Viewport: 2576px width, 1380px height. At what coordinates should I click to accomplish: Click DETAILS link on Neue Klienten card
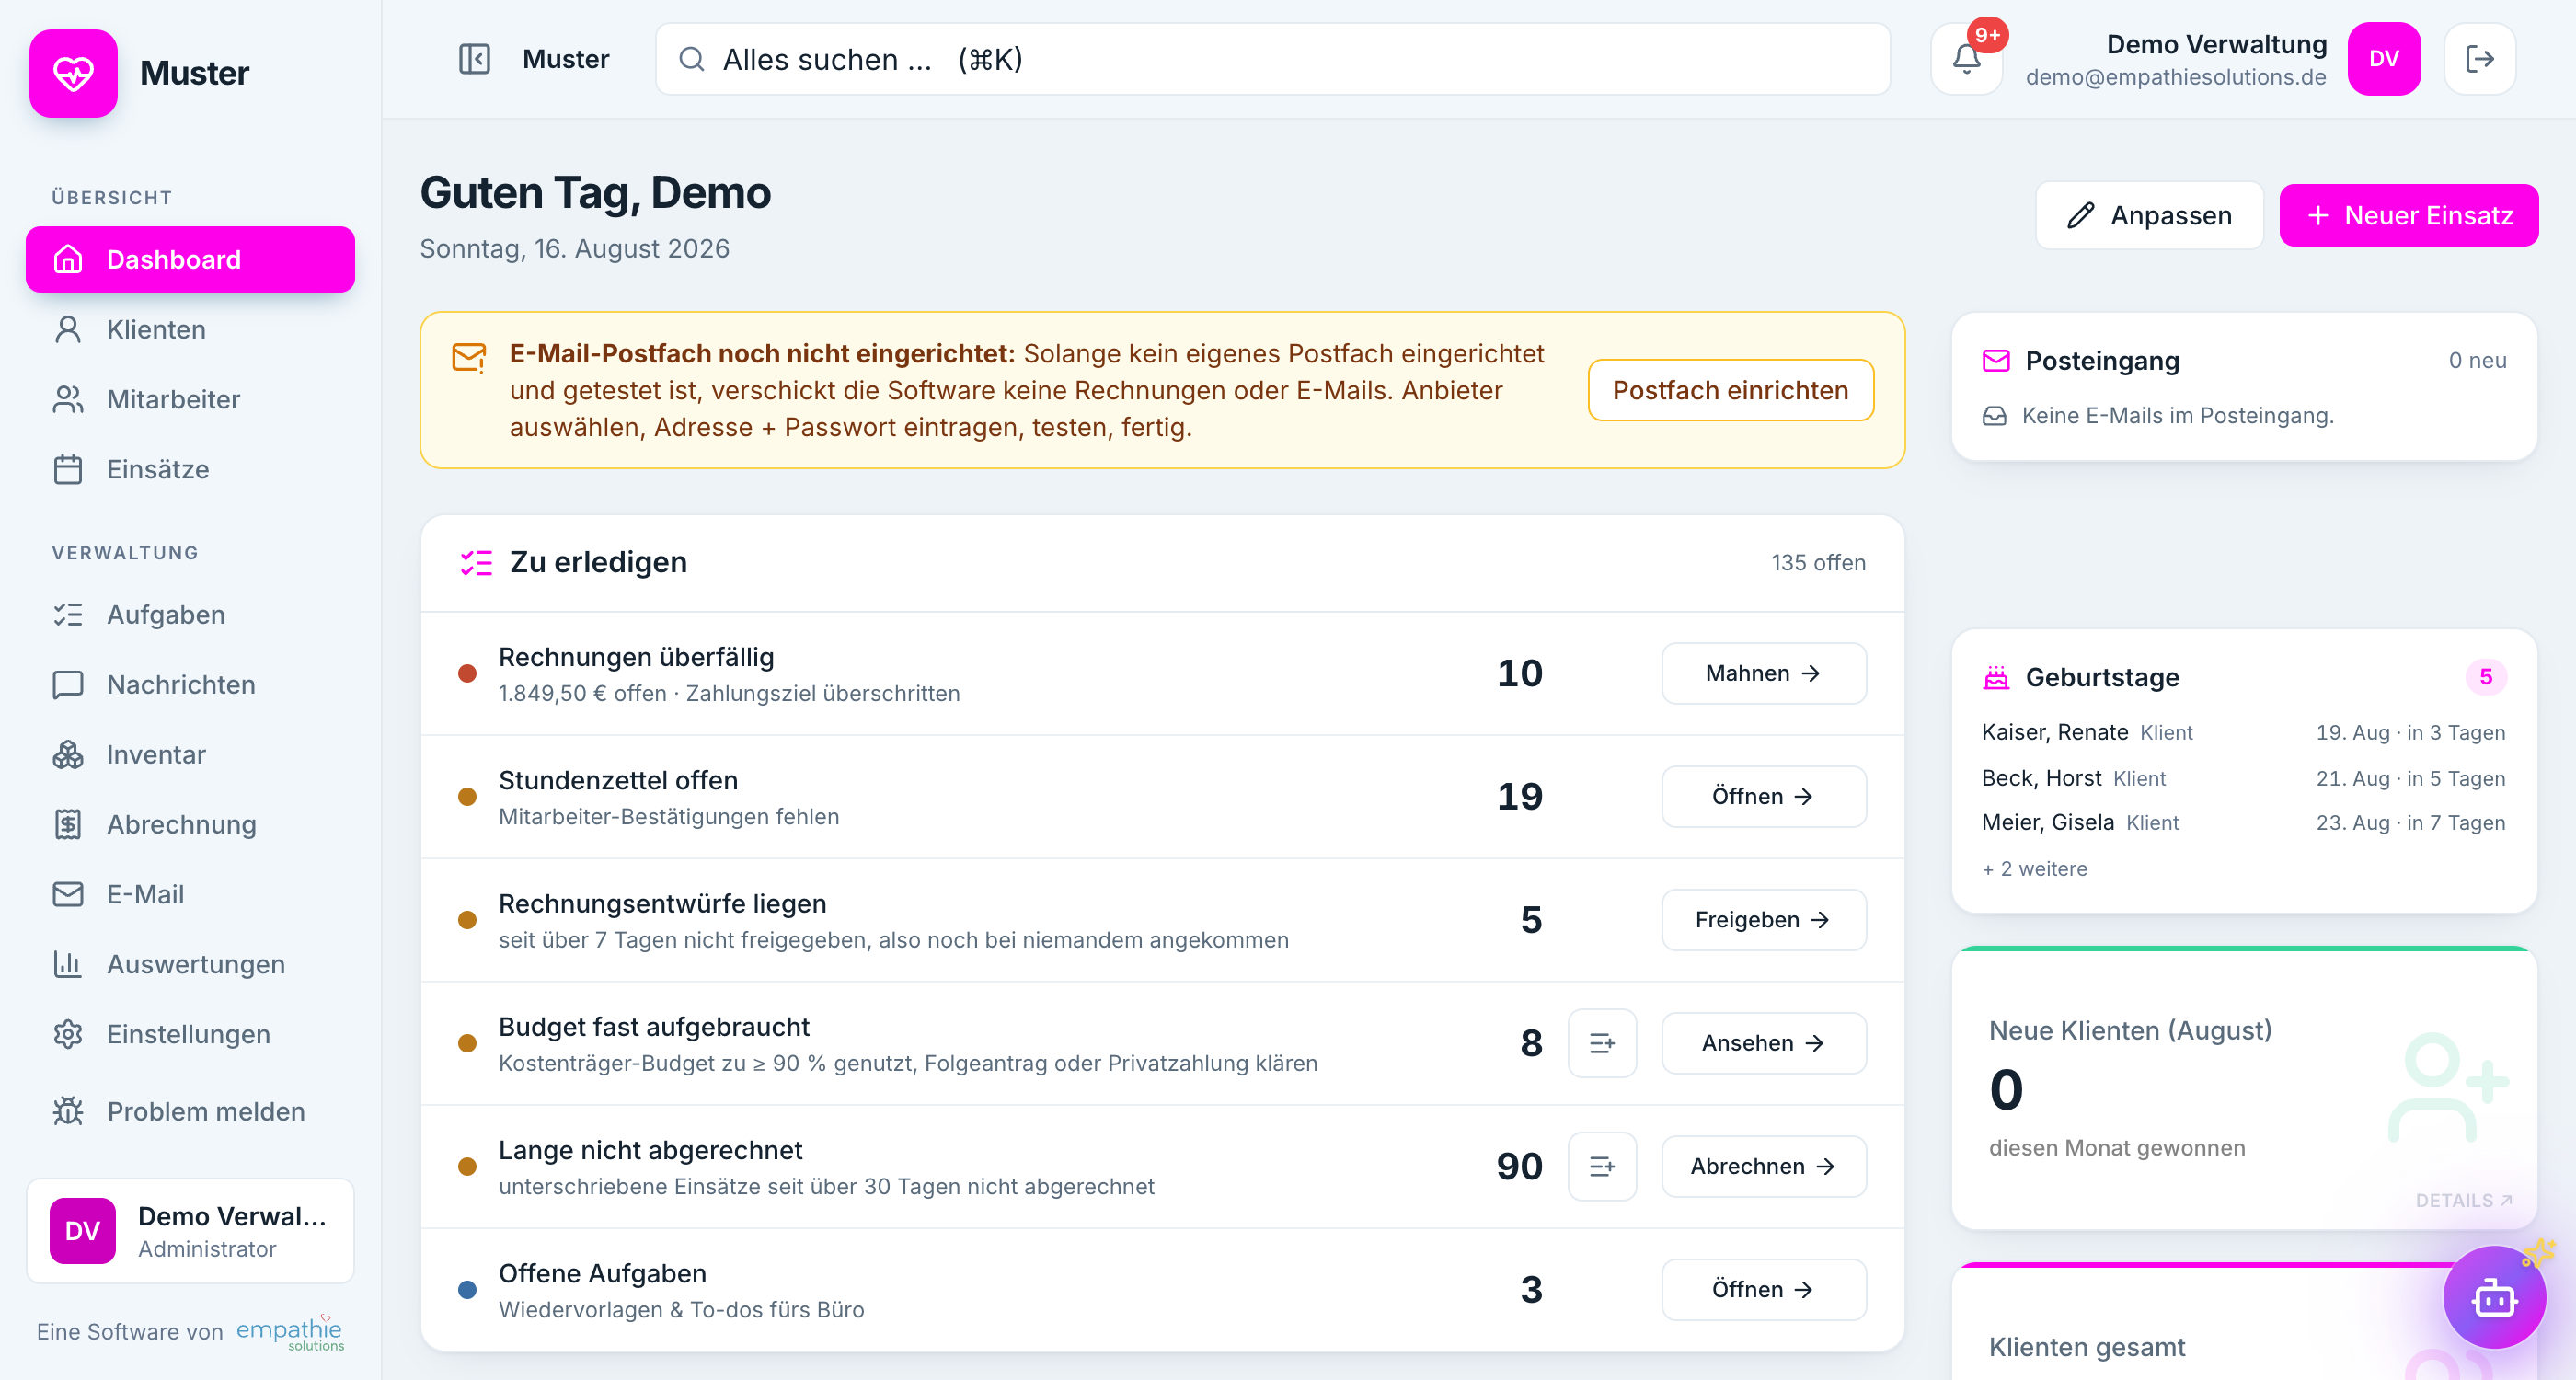click(x=2463, y=1200)
